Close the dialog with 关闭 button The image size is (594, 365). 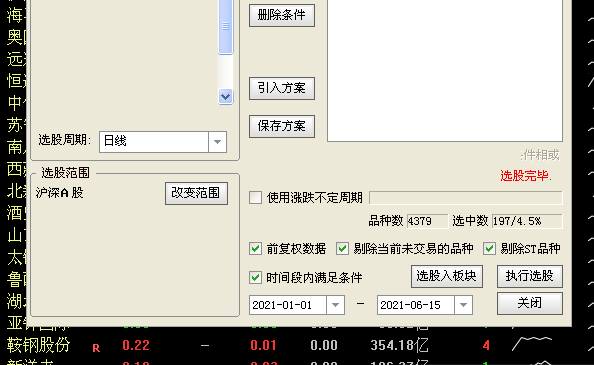coord(529,303)
